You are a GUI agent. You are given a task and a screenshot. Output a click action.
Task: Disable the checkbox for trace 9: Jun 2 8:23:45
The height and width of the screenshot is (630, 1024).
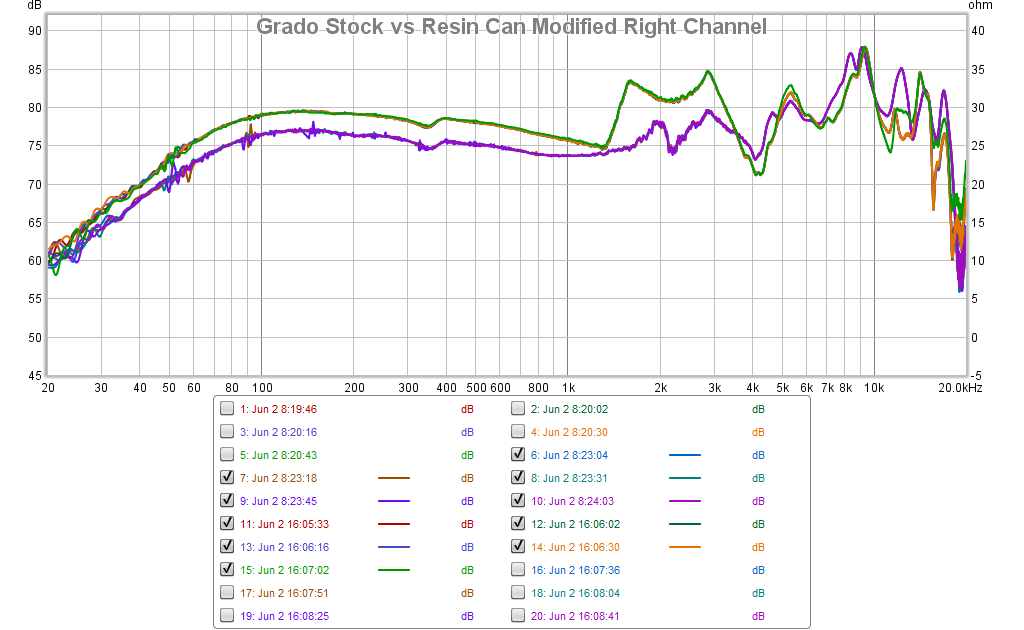click(x=227, y=500)
